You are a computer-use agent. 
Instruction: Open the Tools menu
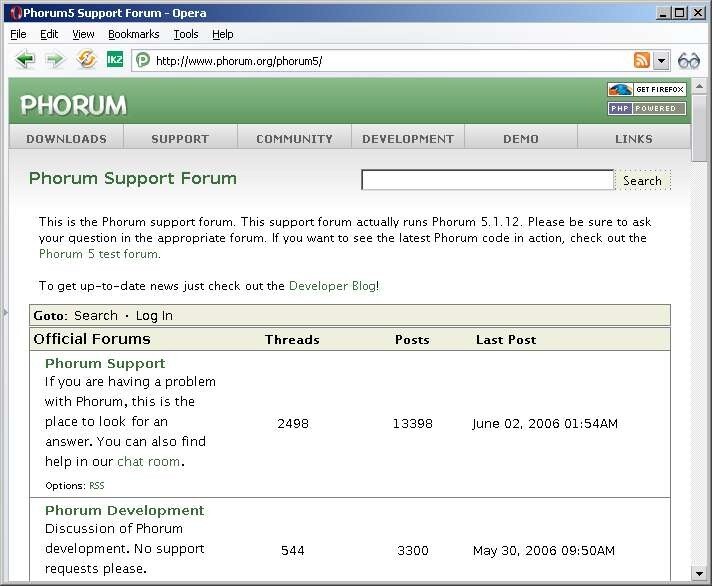point(185,34)
